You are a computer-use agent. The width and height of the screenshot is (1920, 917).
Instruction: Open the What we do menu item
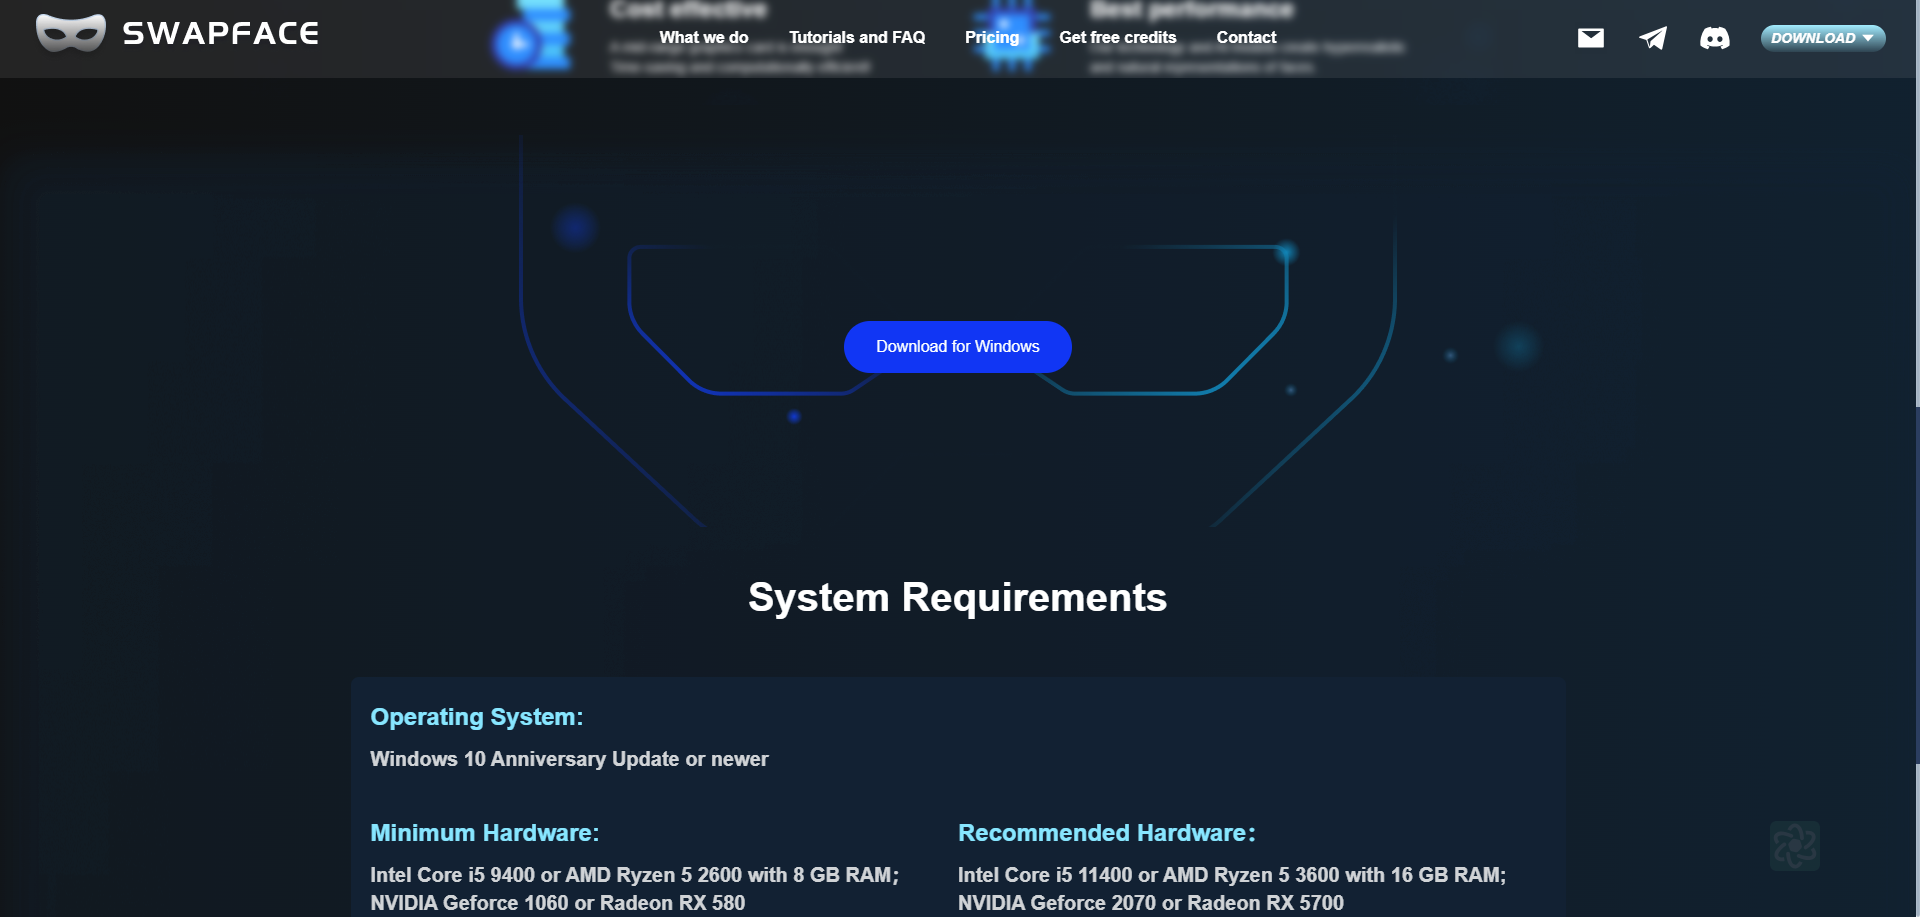pos(703,37)
